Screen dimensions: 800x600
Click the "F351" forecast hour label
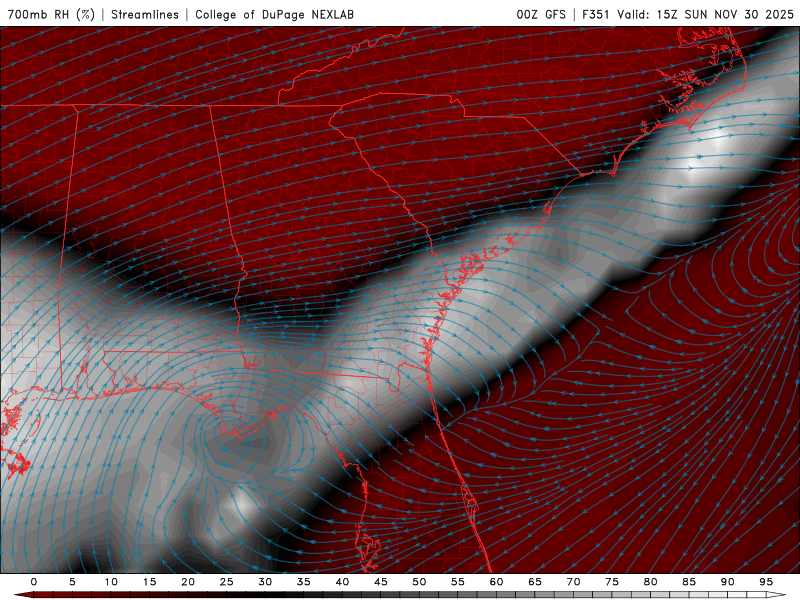595,14
